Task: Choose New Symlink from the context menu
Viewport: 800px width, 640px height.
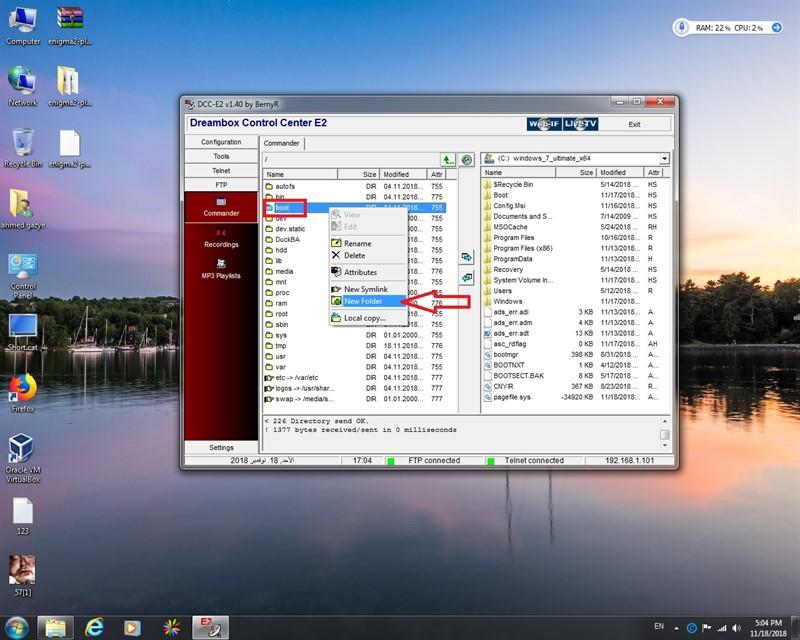Action: click(368, 289)
